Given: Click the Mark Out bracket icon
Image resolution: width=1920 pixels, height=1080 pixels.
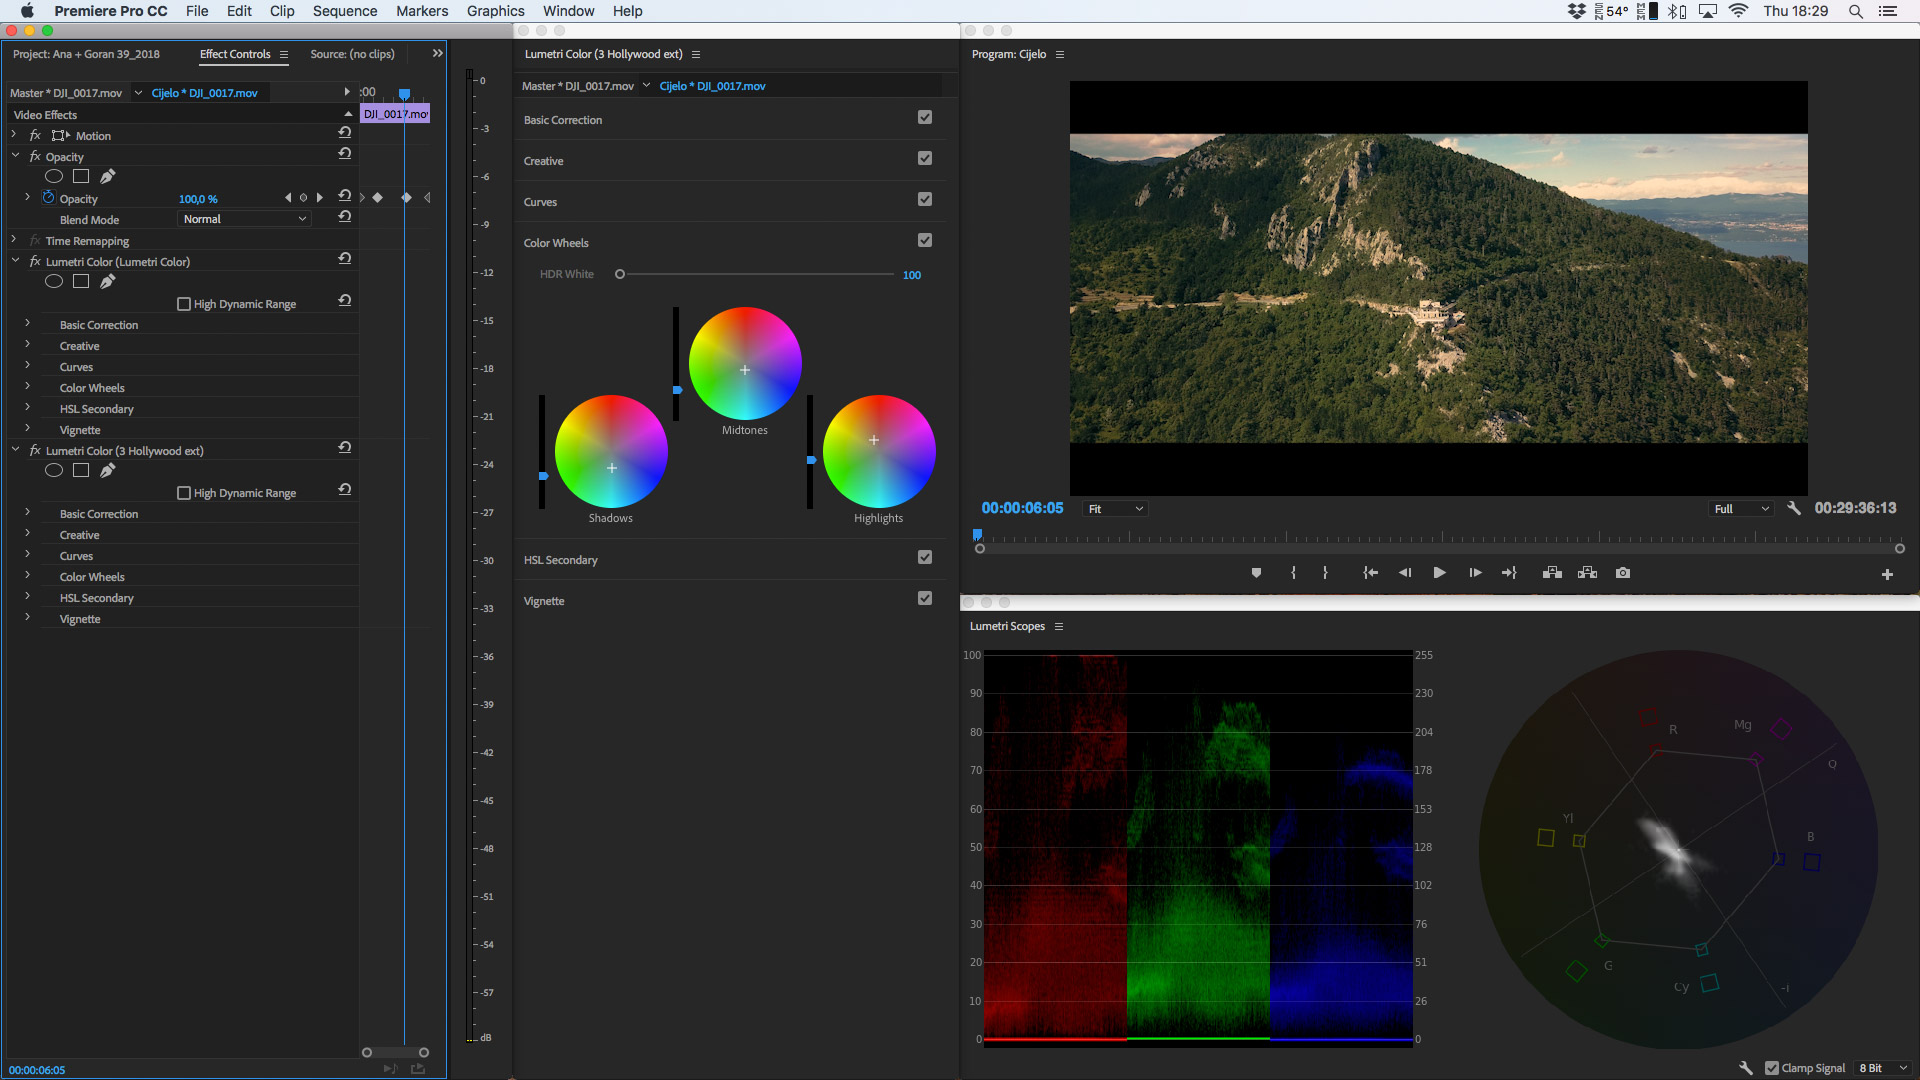Looking at the screenshot, I should coord(1325,573).
